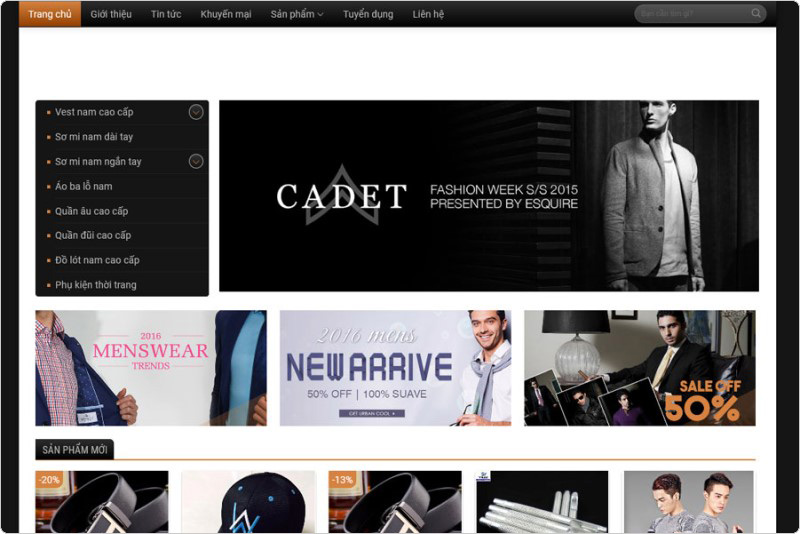Expand the Sản phẩm dropdown menu
The width and height of the screenshot is (800, 534).
297,14
